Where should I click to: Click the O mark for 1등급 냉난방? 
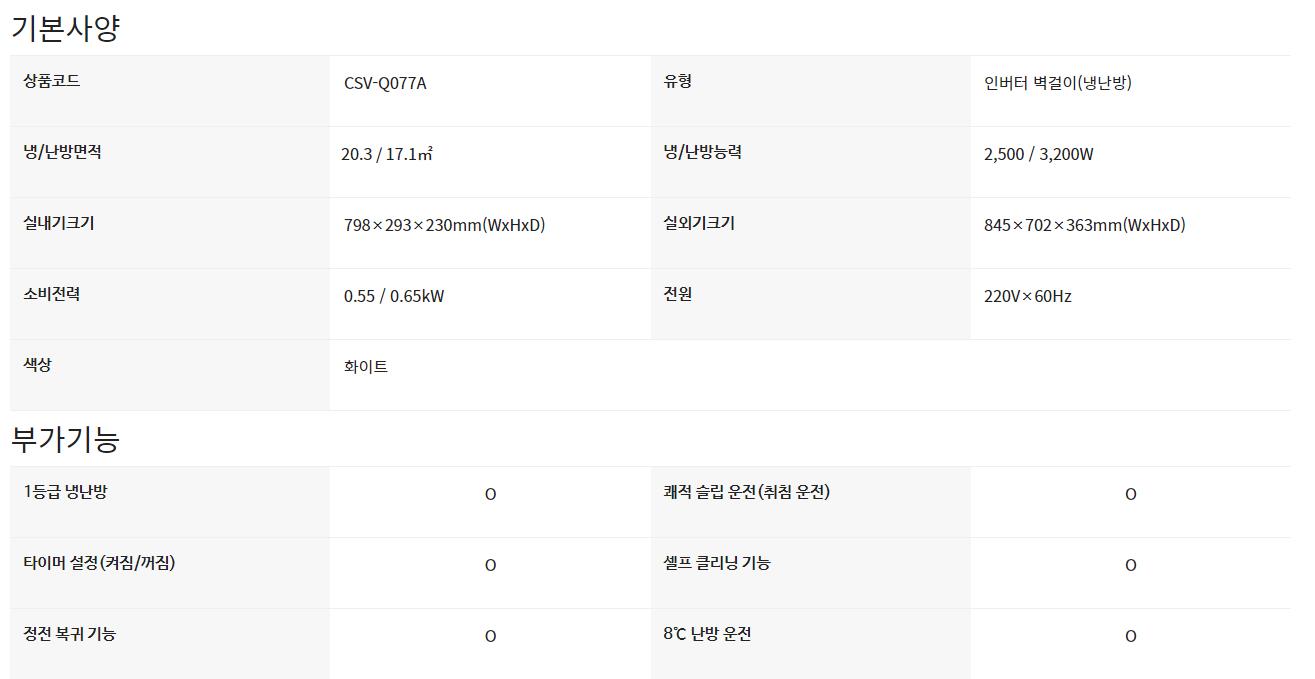pyautogui.click(x=490, y=494)
